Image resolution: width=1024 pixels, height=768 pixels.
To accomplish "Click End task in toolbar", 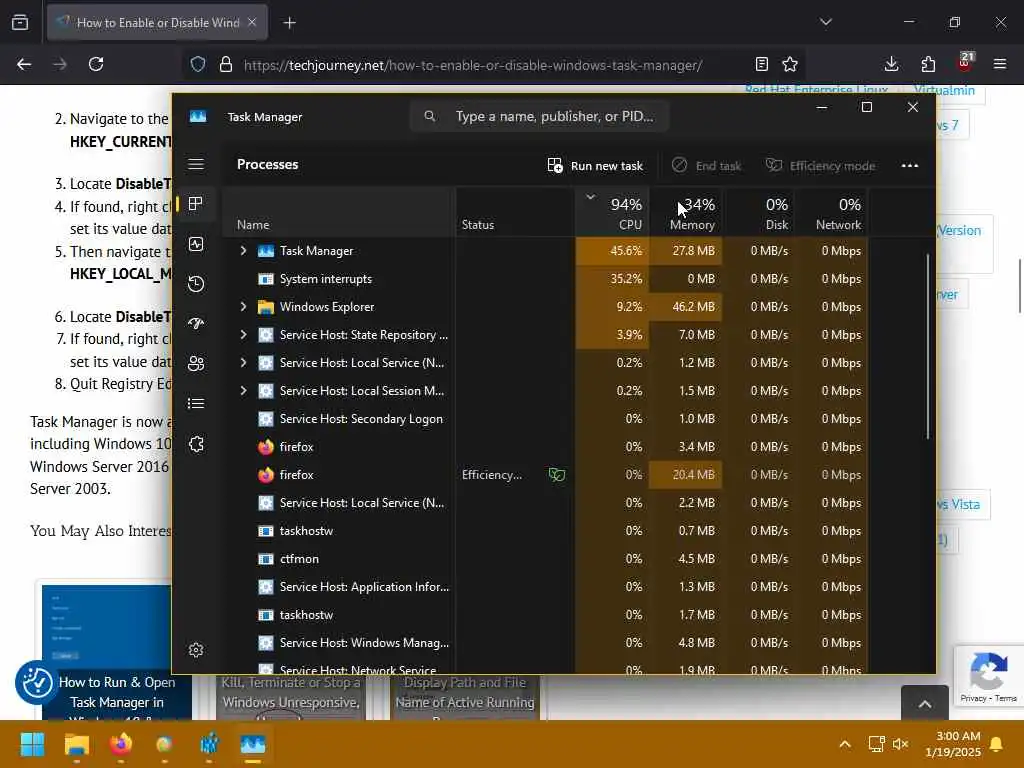I will 707,166.
